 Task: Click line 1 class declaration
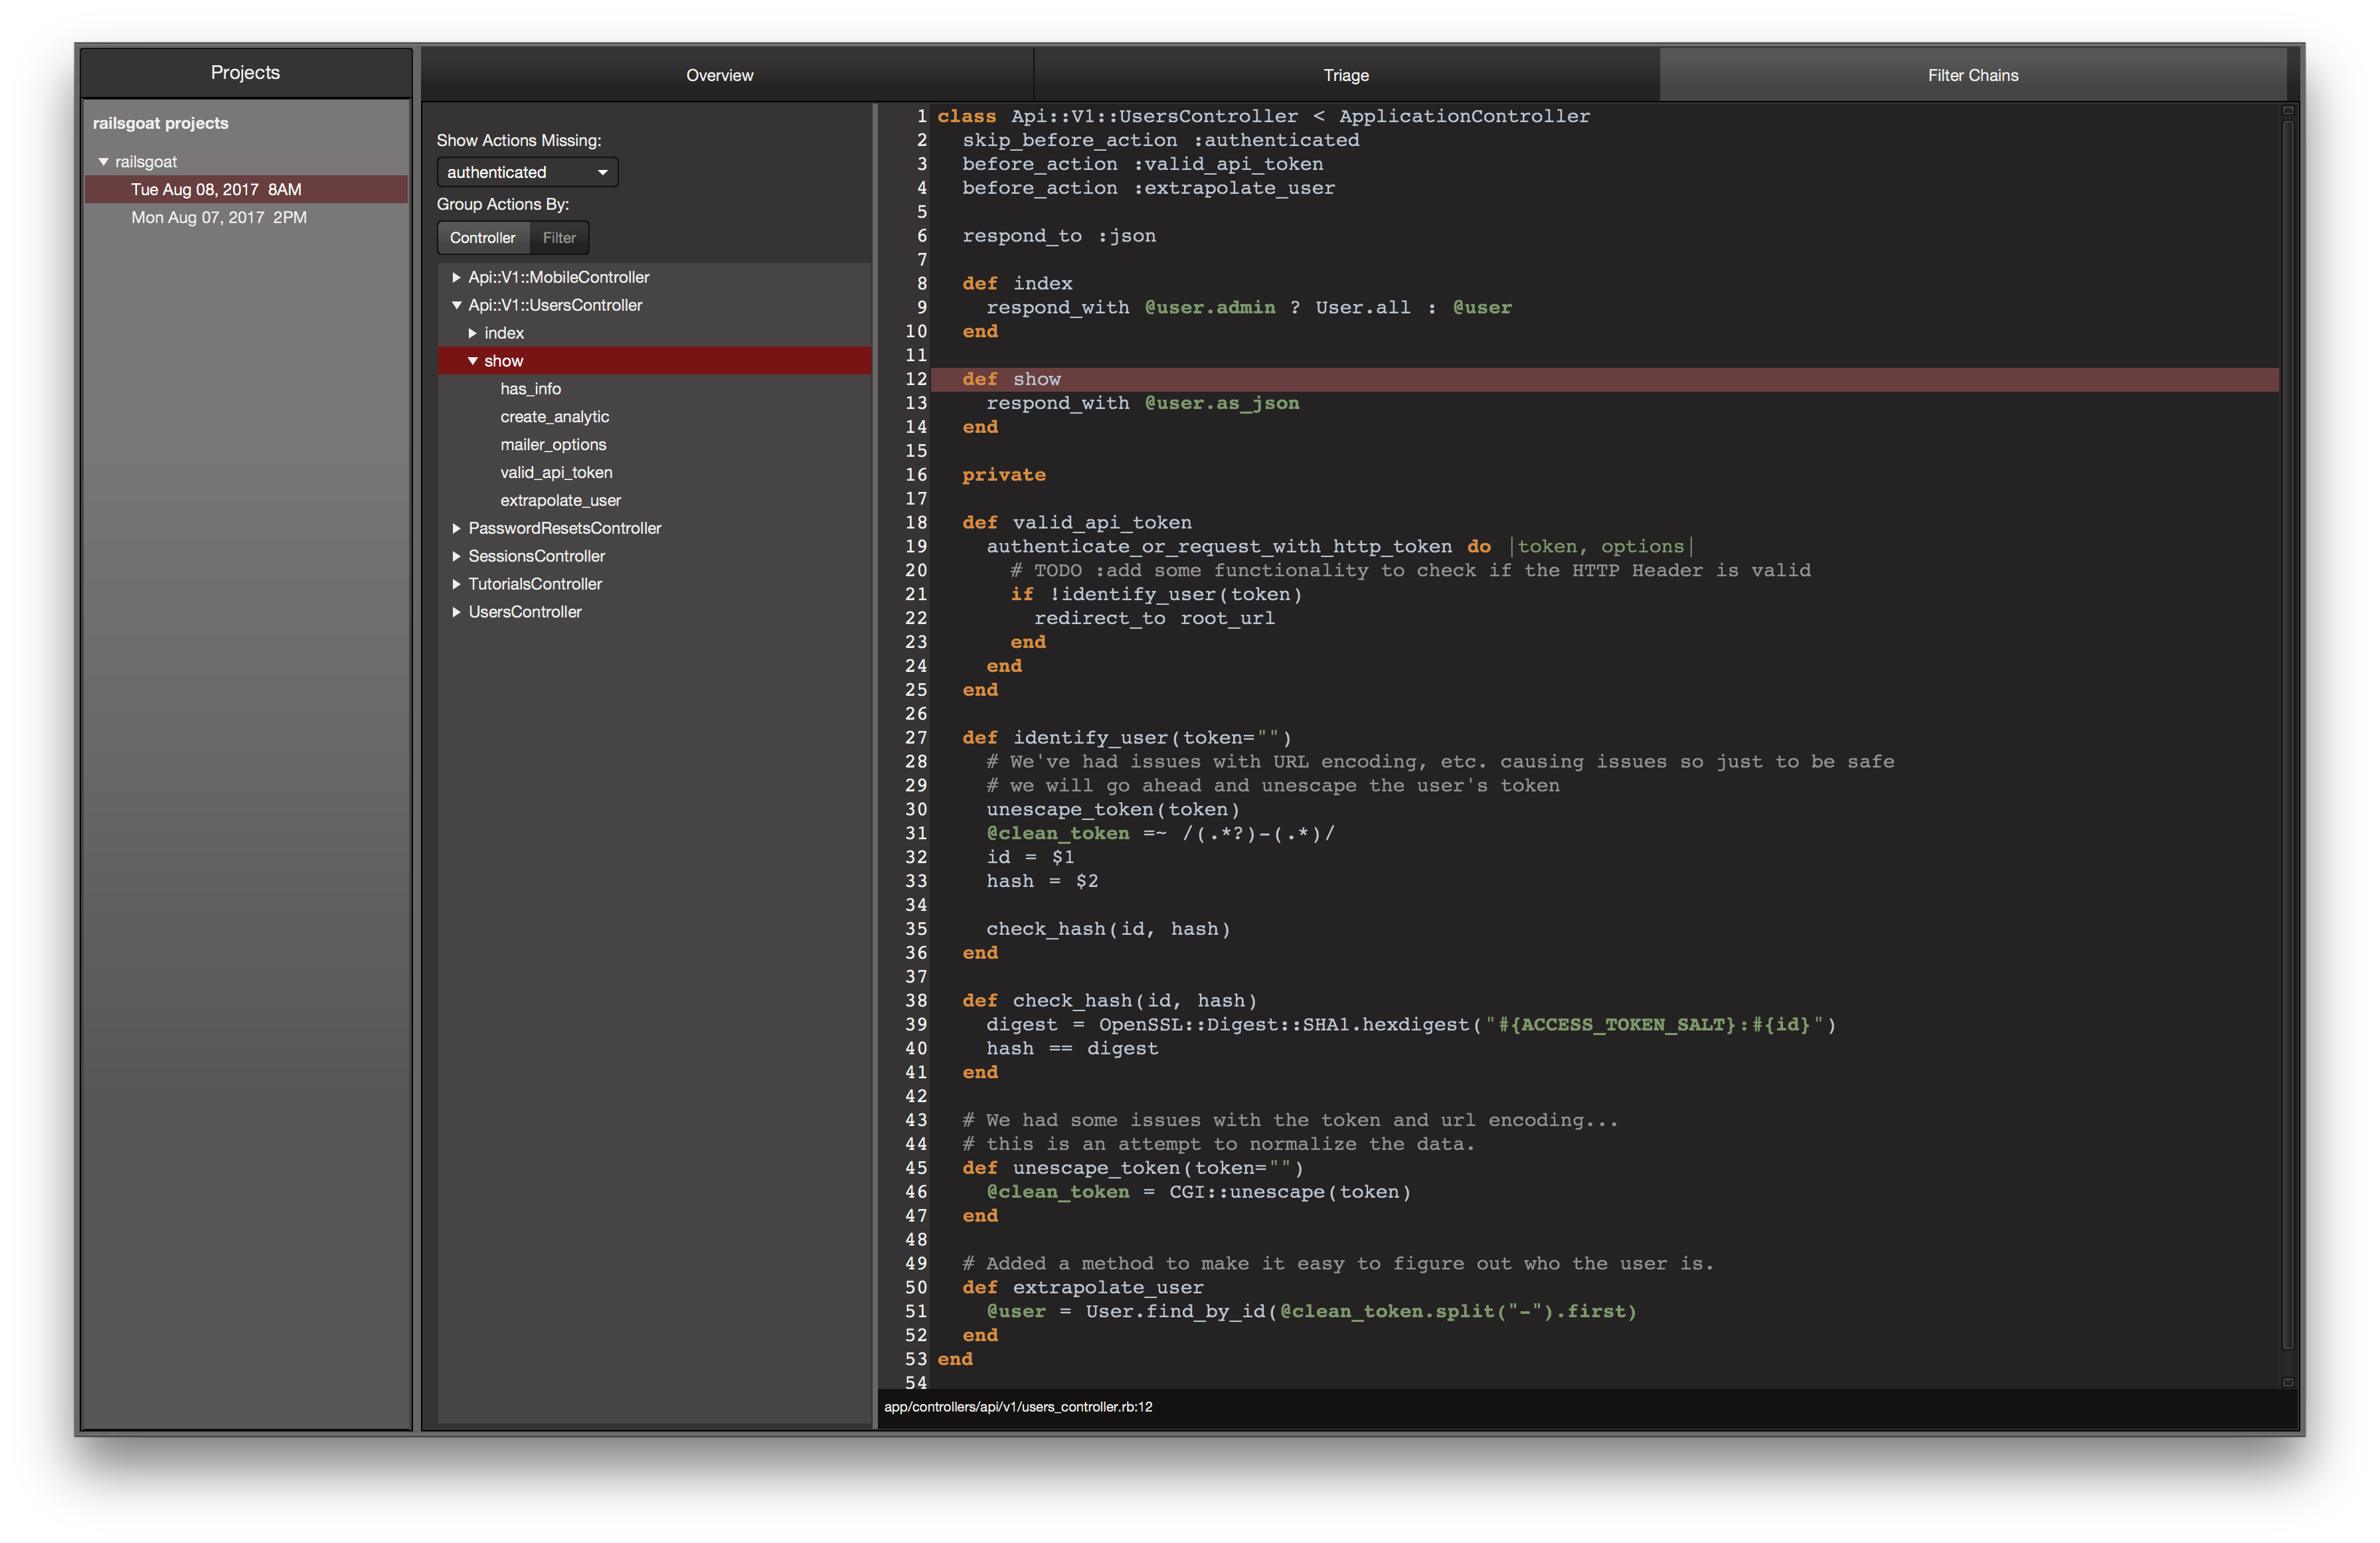(1263, 116)
